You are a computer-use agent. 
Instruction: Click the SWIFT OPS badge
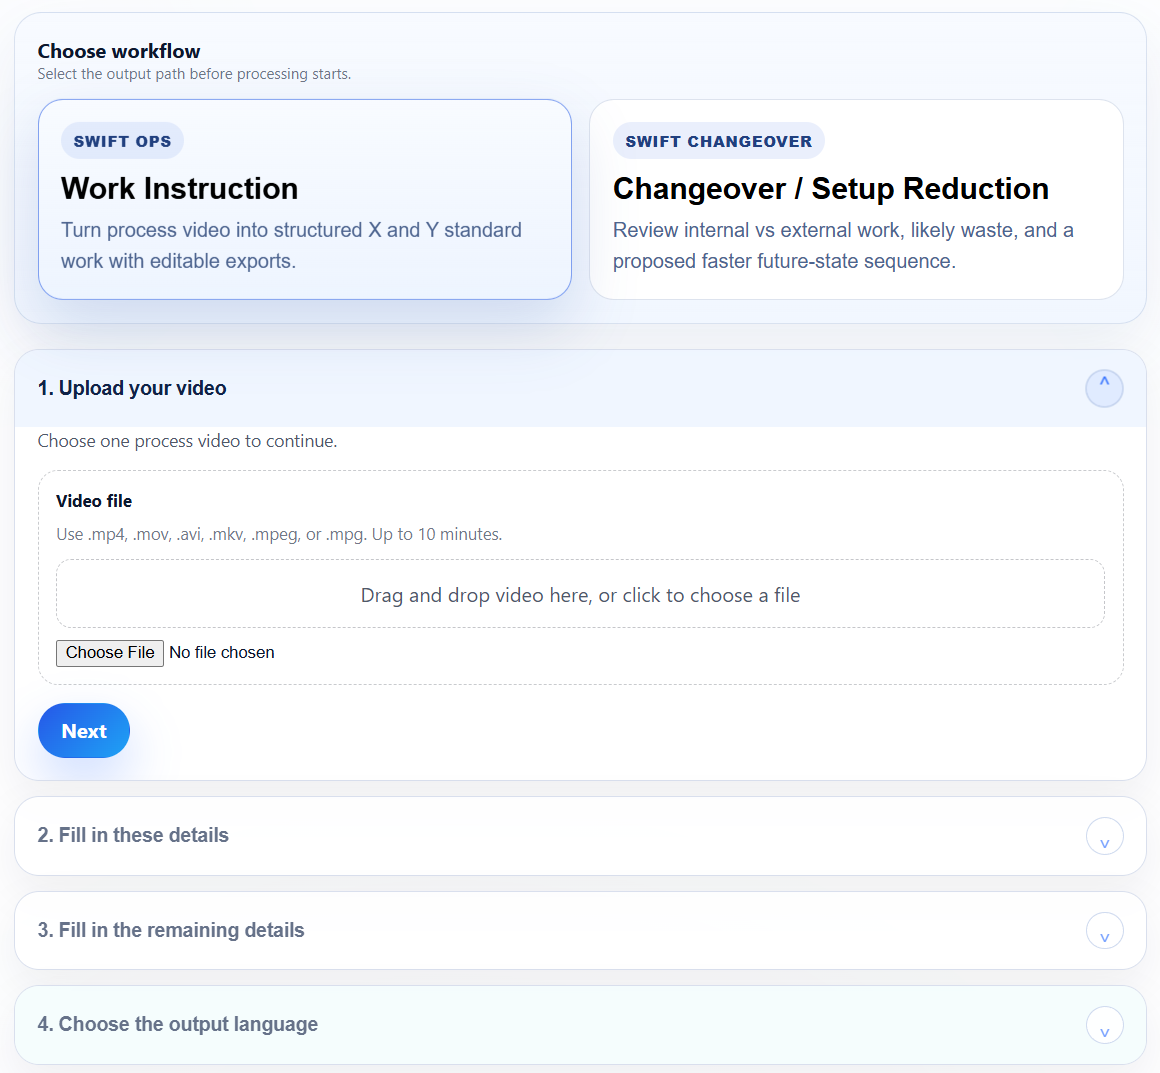coord(122,140)
